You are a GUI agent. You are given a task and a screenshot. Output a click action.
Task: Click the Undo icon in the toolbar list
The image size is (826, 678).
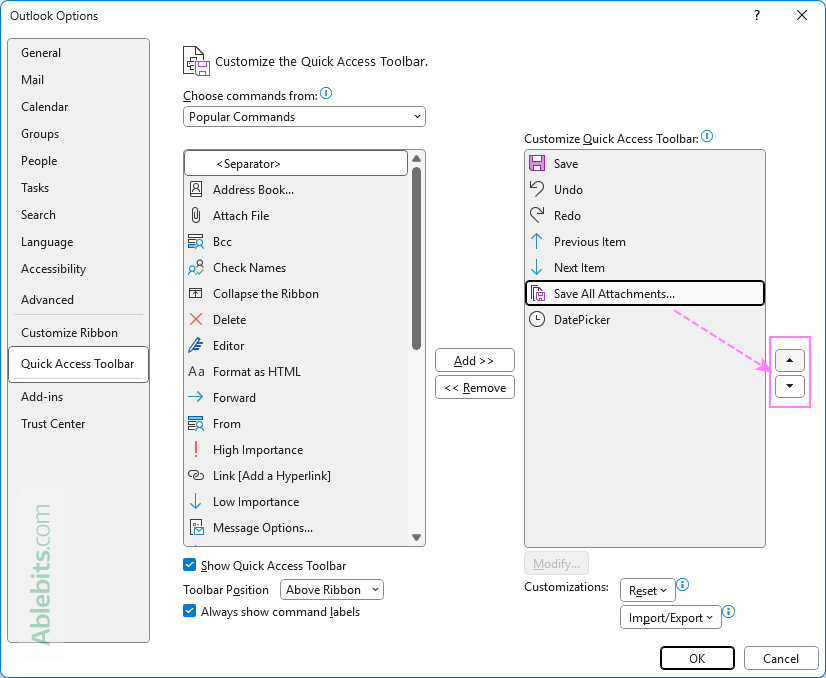(537, 189)
